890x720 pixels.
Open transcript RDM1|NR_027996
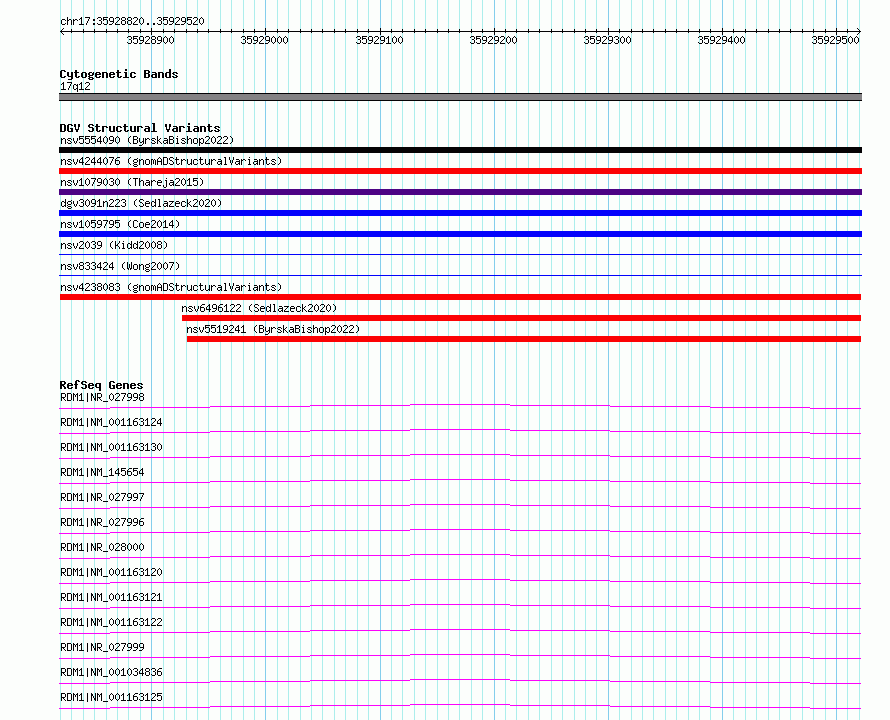[x=102, y=522]
